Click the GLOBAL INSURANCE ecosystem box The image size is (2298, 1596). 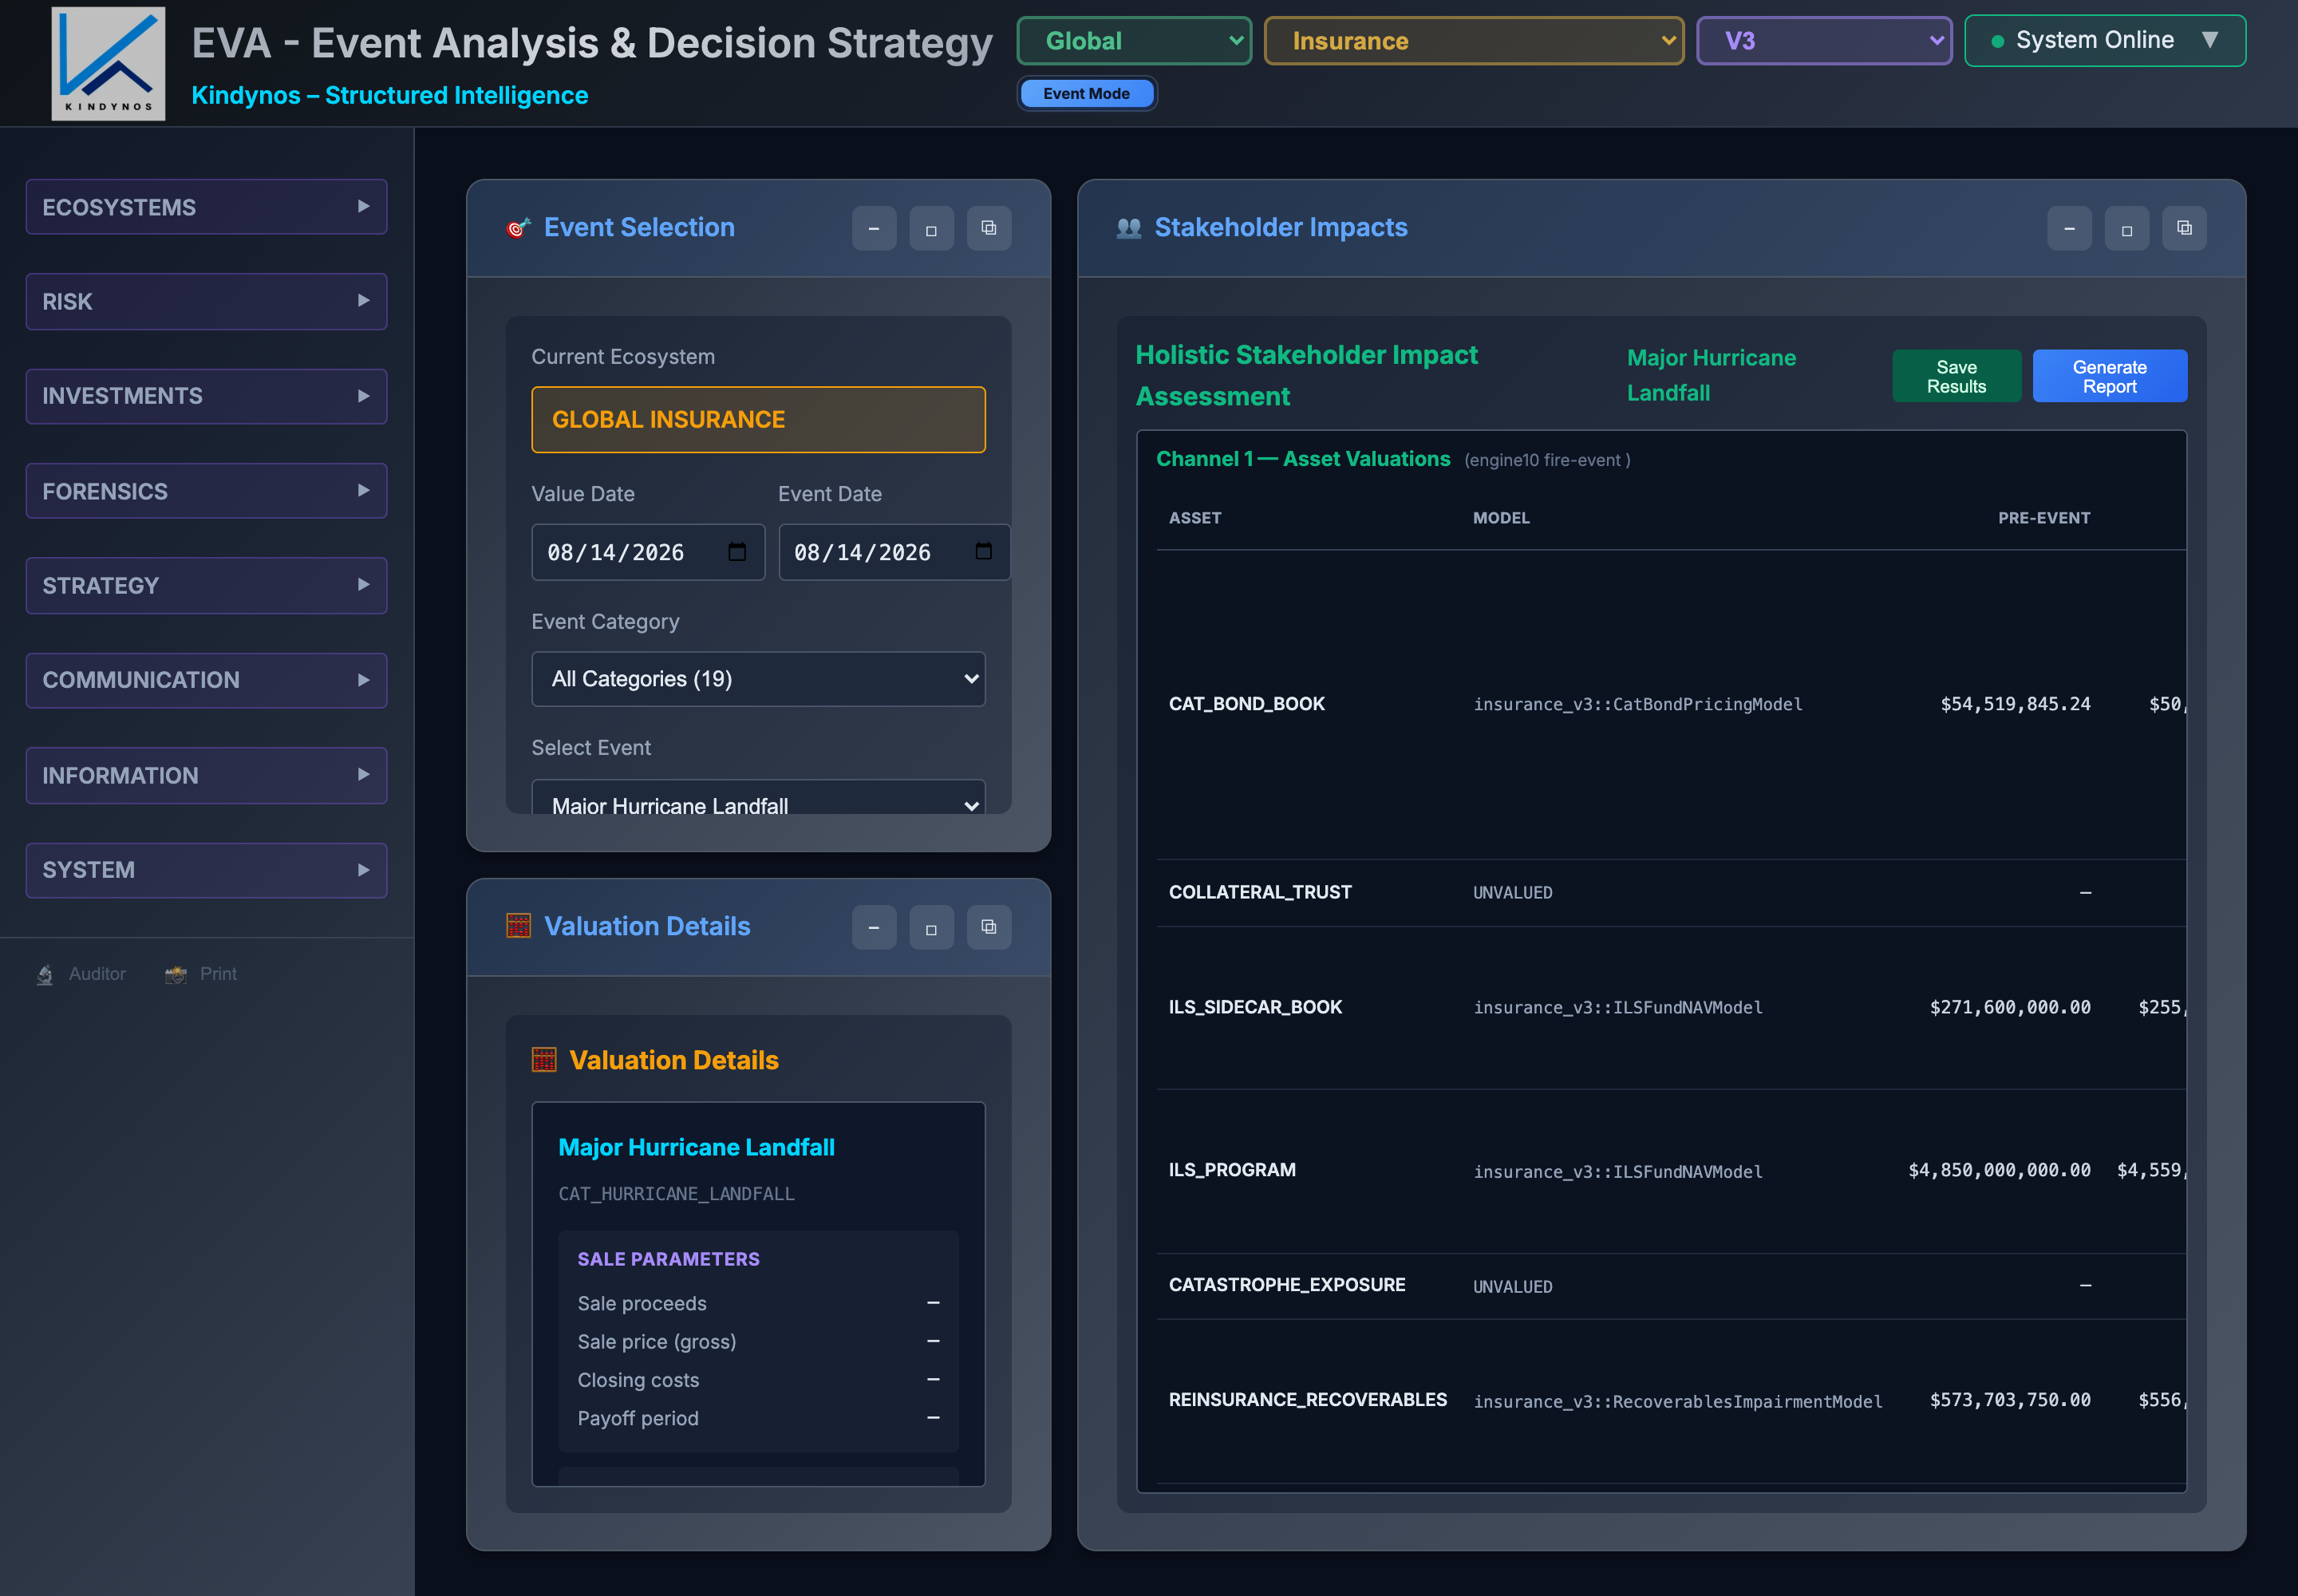[x=758, y=420]
